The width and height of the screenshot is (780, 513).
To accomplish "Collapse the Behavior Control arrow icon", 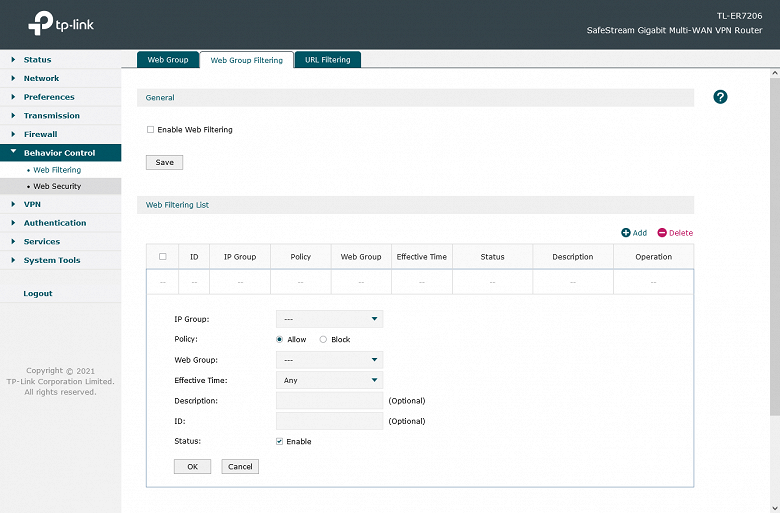I will pyautogui.click(x=13, y=152).
